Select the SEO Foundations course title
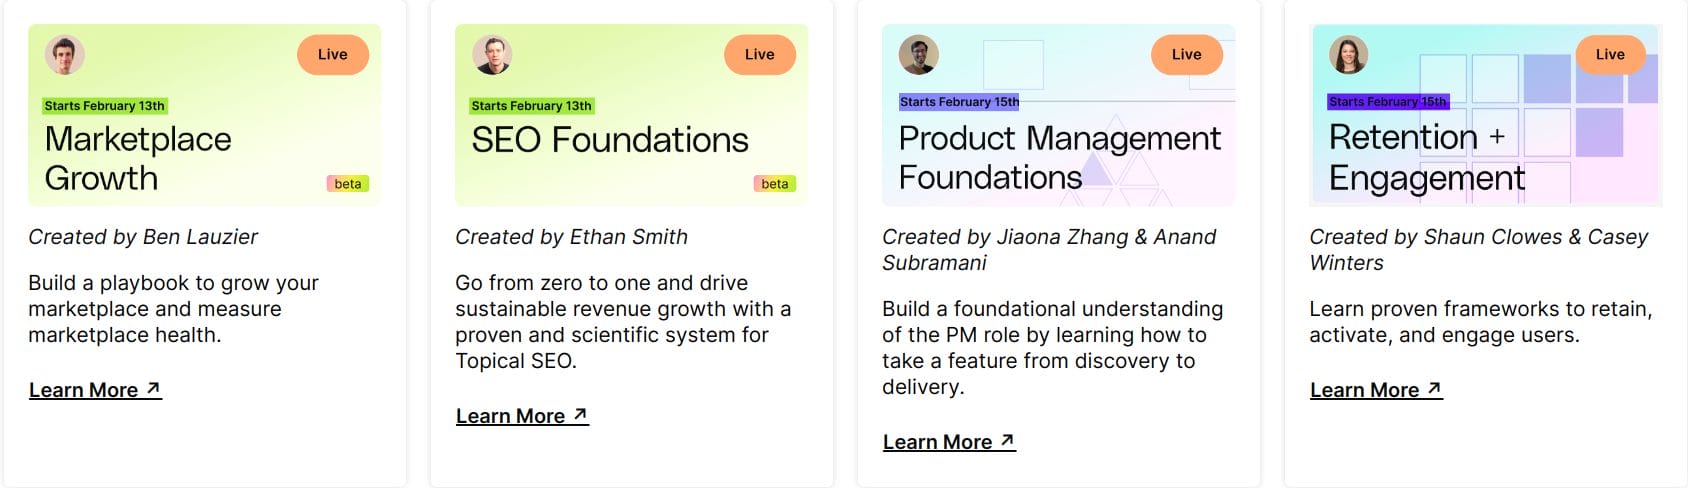Viewport: 1688px width, 488px height. tap(610, 140)
